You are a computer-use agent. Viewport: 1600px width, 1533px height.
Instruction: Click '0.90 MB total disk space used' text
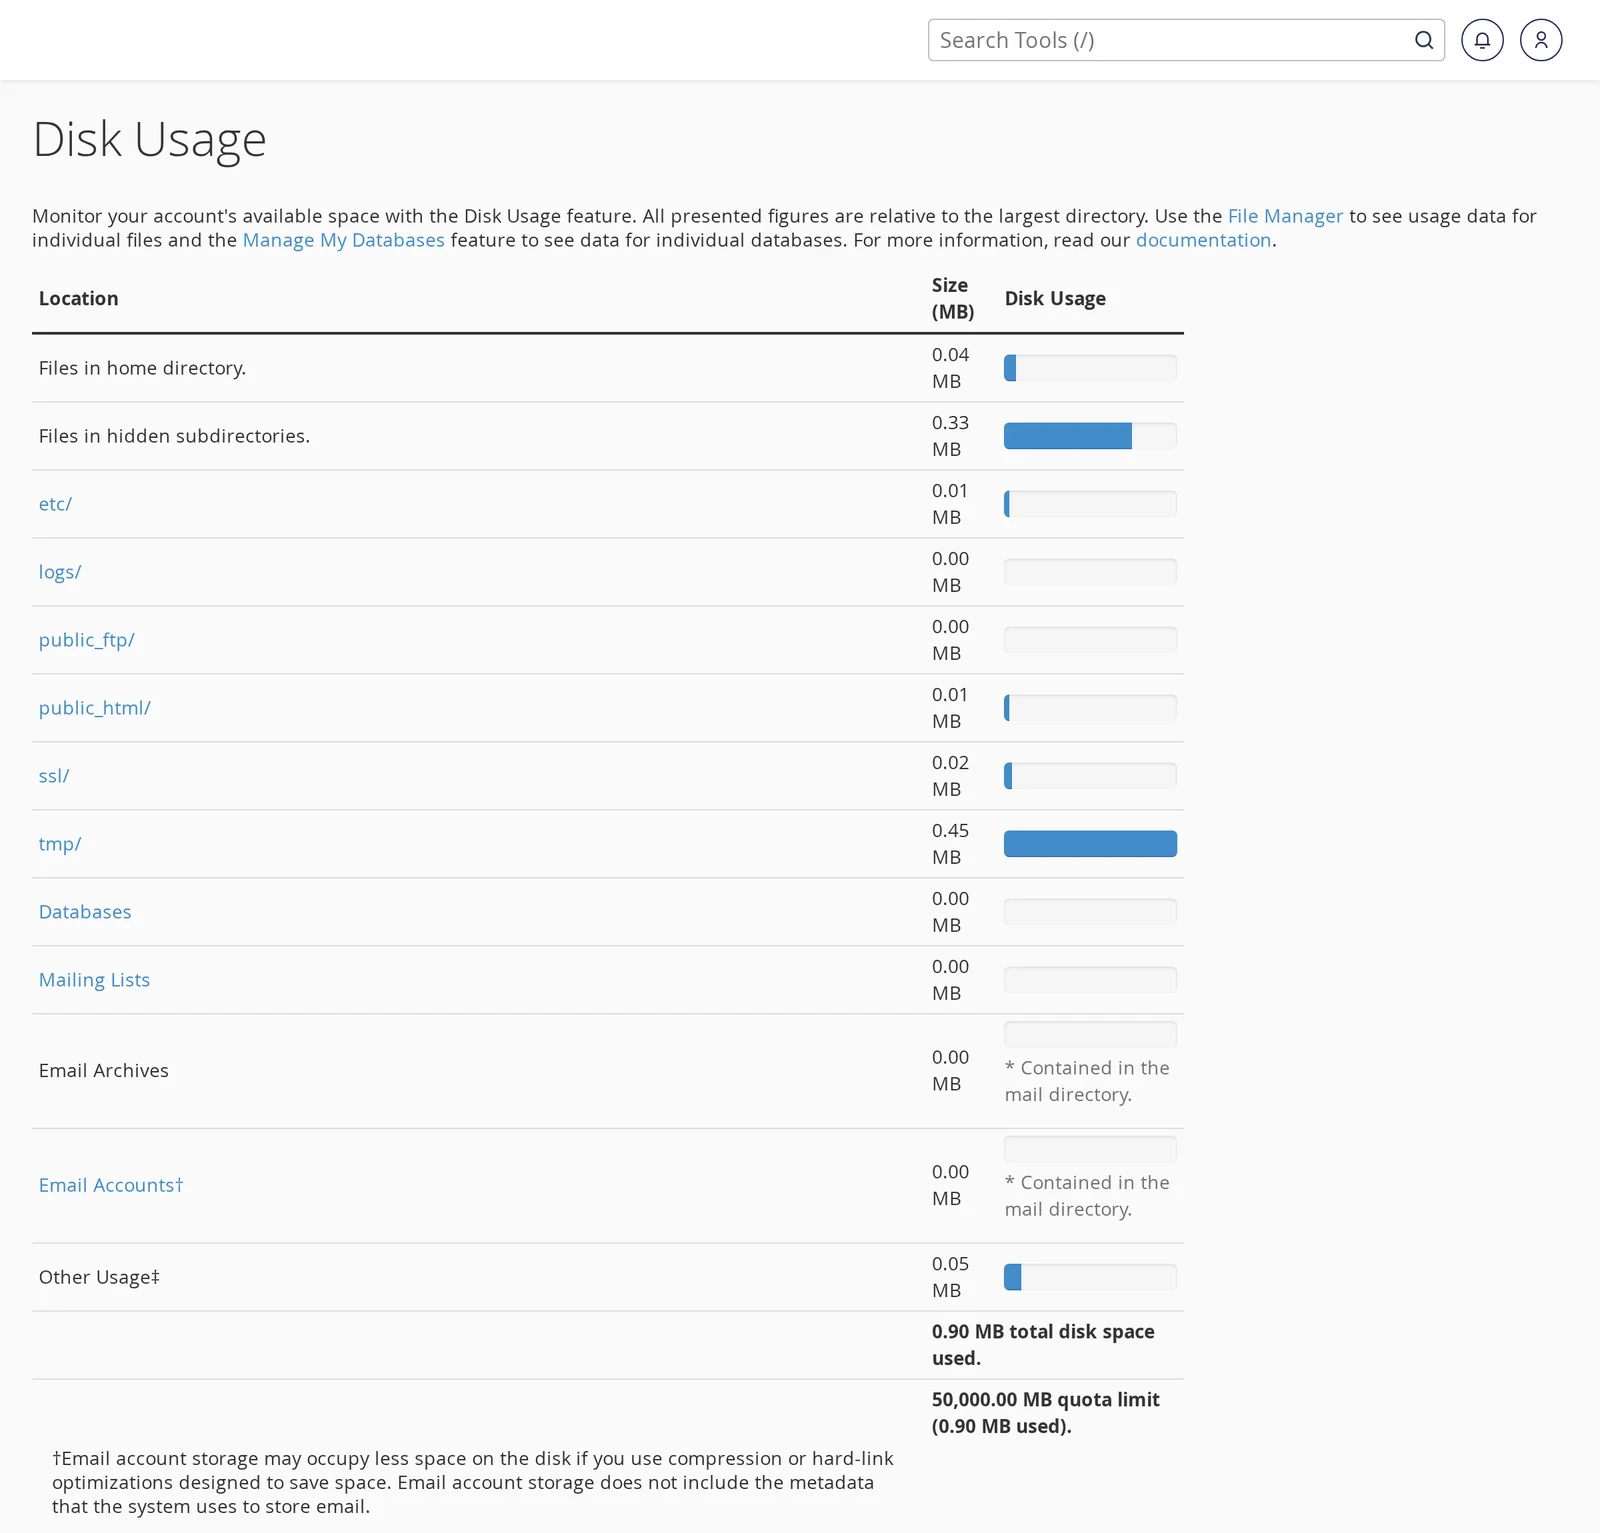(1043, 1345)
